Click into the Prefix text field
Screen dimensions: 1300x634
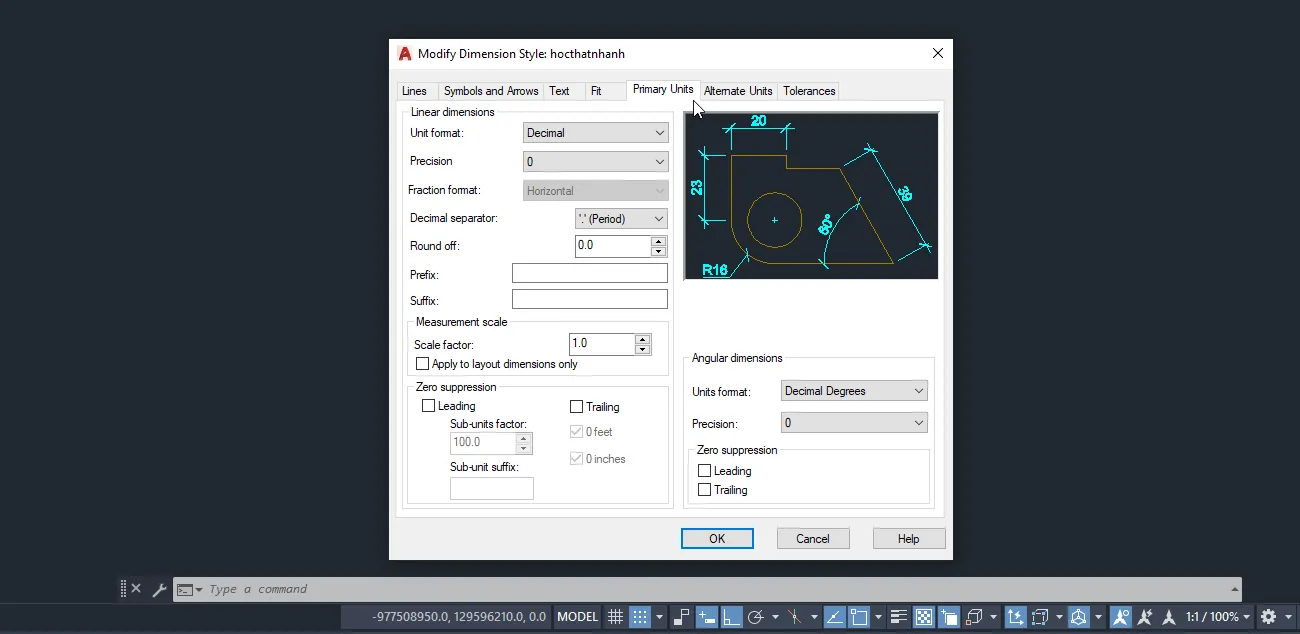589,274
